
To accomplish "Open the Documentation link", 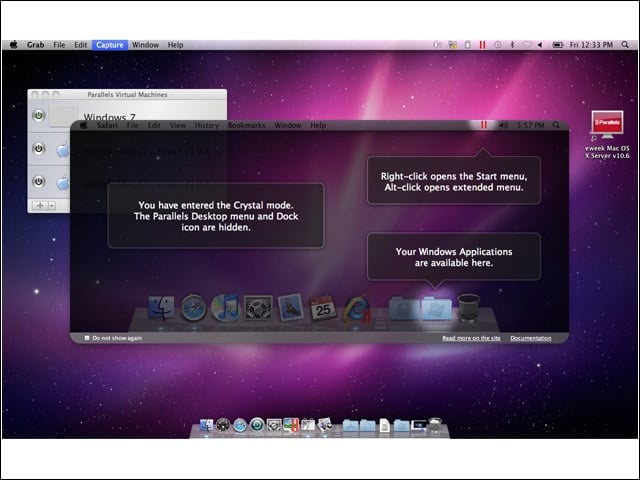I will pyautogui.click(x=531, y=338).
